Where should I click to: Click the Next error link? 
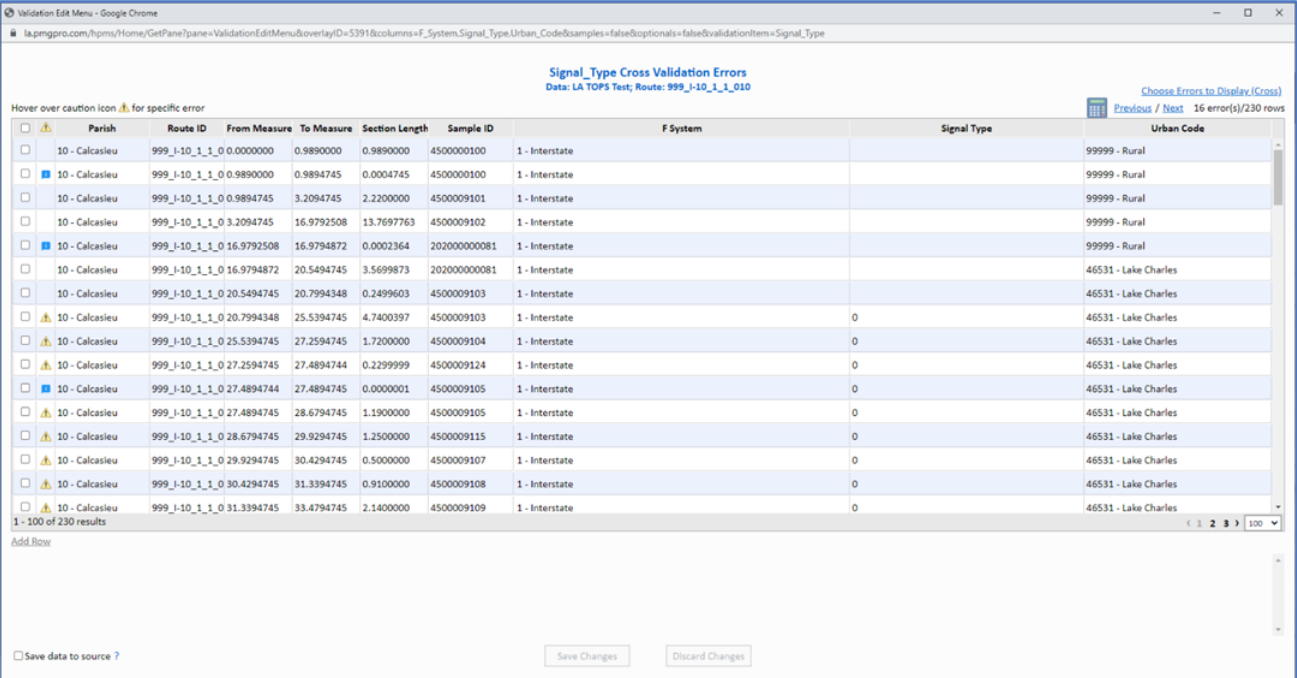coord(1172,108)
